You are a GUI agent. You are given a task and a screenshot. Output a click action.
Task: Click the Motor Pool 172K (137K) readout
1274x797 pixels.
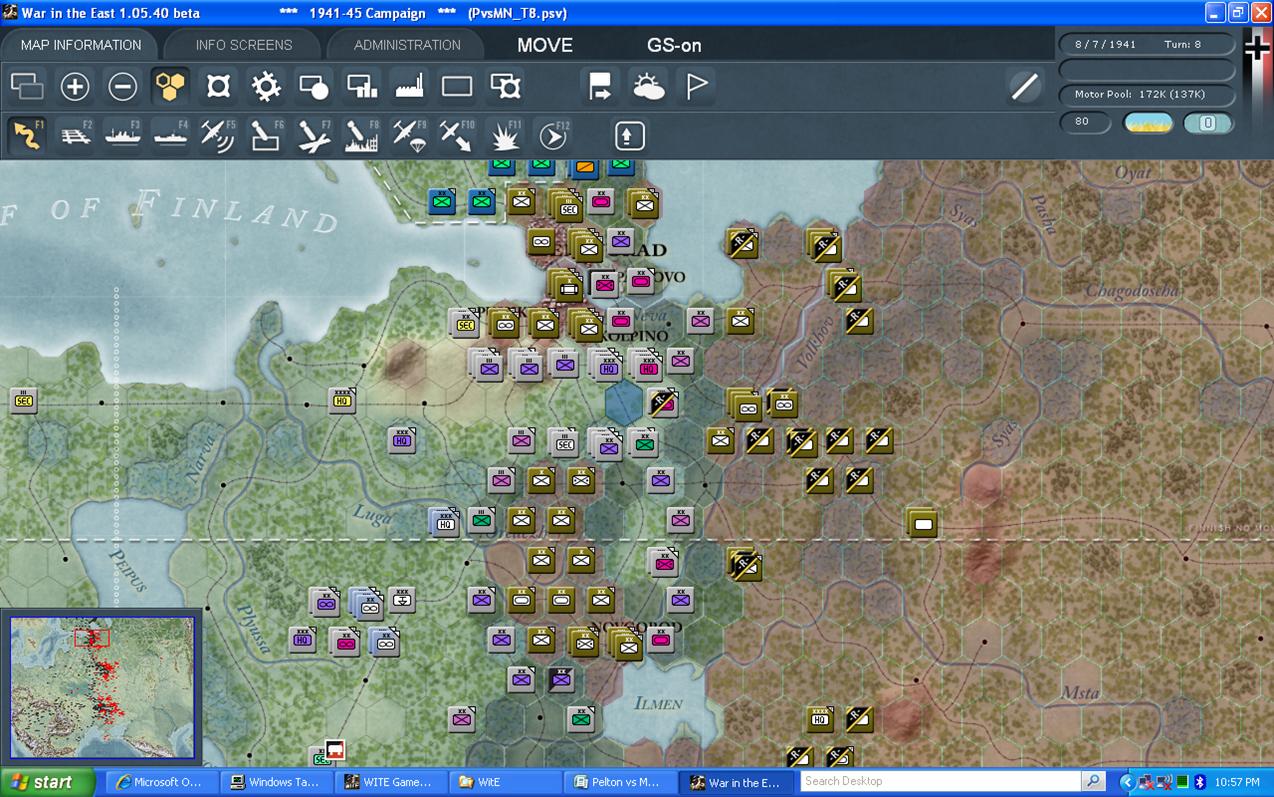coord(1147,94)
